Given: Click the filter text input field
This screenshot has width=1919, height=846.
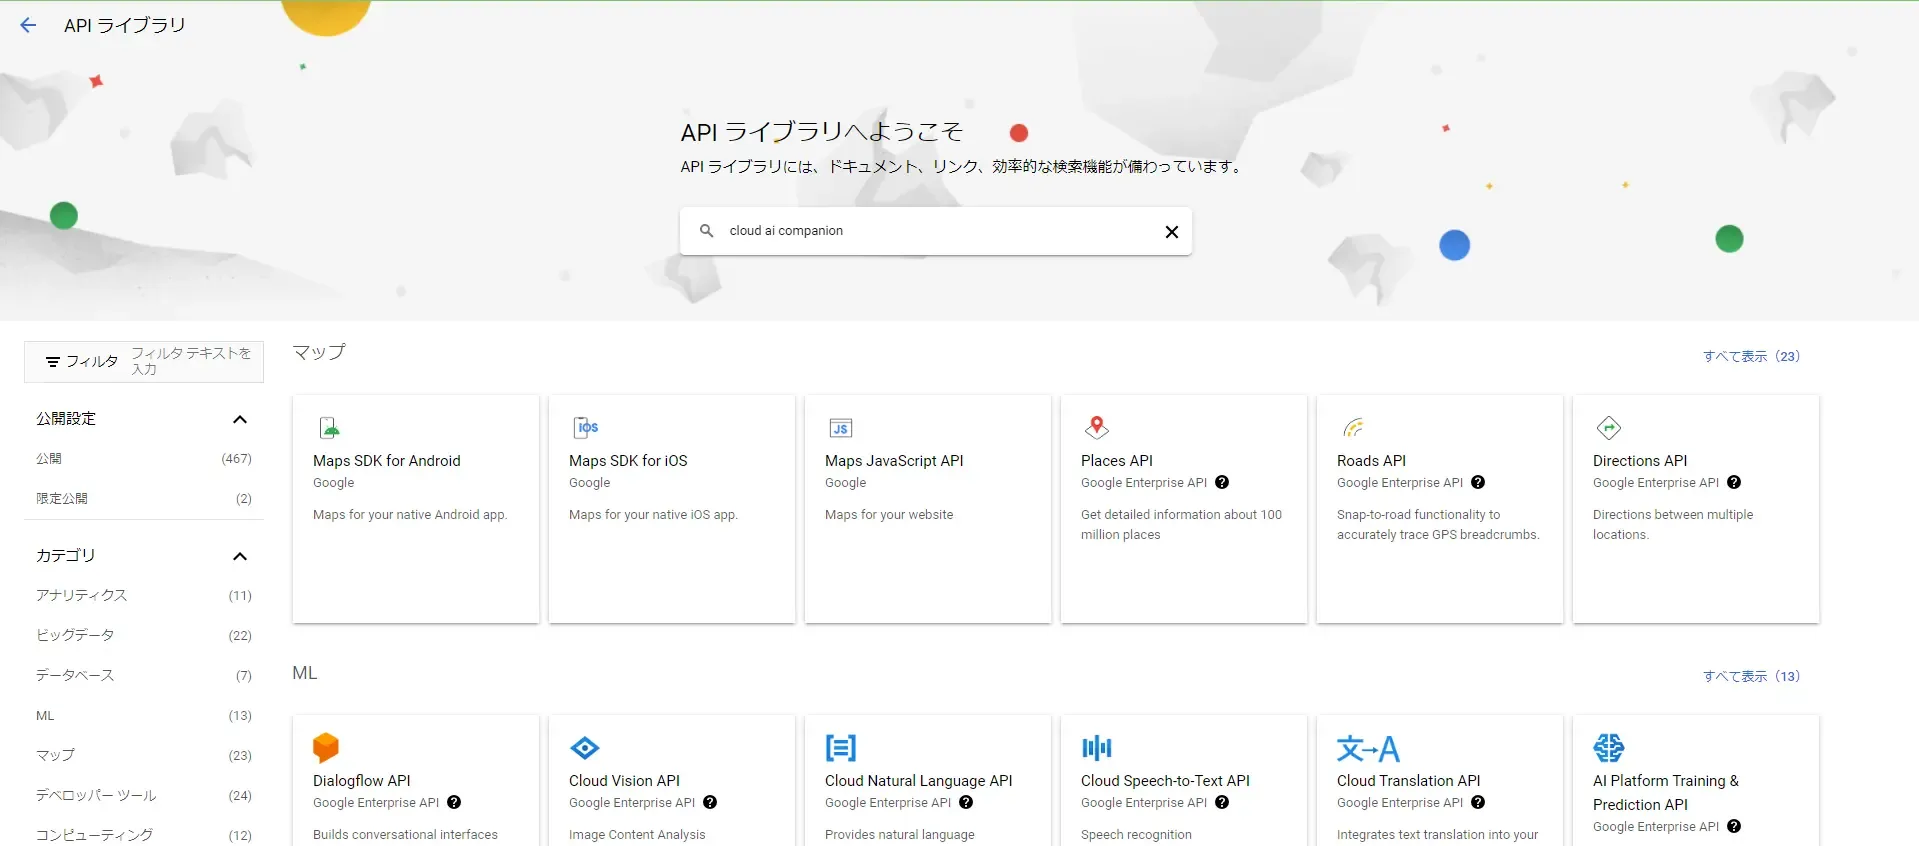Looking at the screenshot, I should pyautogui.click(x=193, y=361).
